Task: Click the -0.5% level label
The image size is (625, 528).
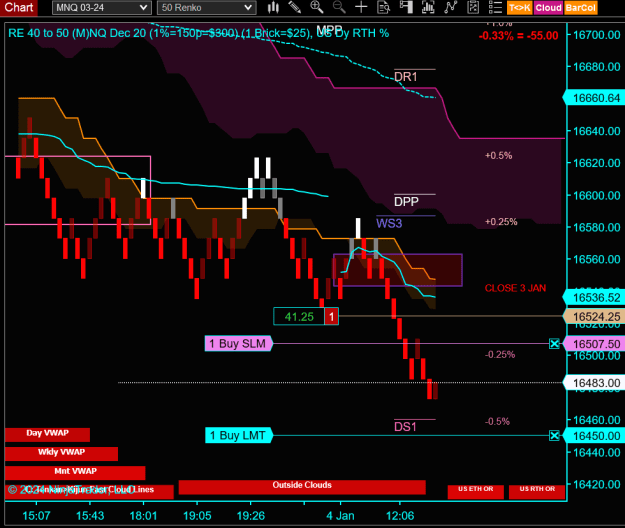Action: (497, 421)
